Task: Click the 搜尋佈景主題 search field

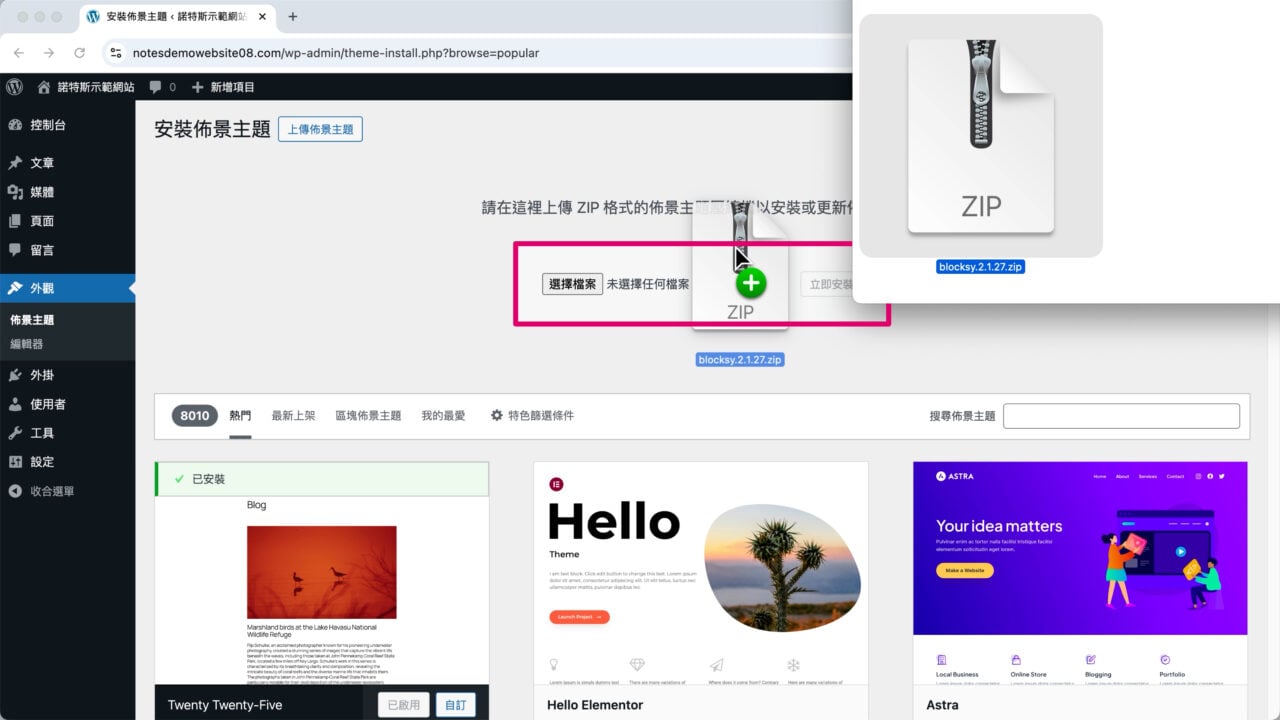Action: pos(1120,416)
